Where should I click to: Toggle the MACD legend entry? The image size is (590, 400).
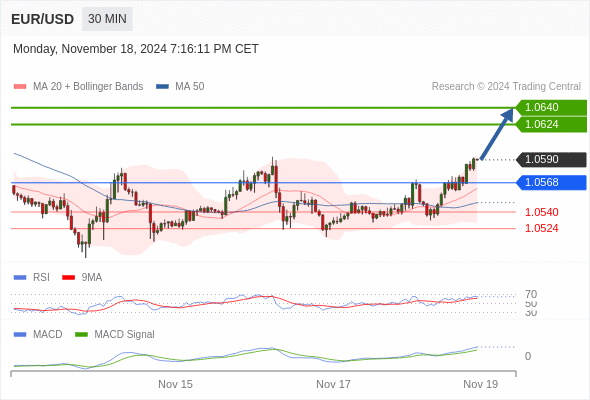pos(38,334)
